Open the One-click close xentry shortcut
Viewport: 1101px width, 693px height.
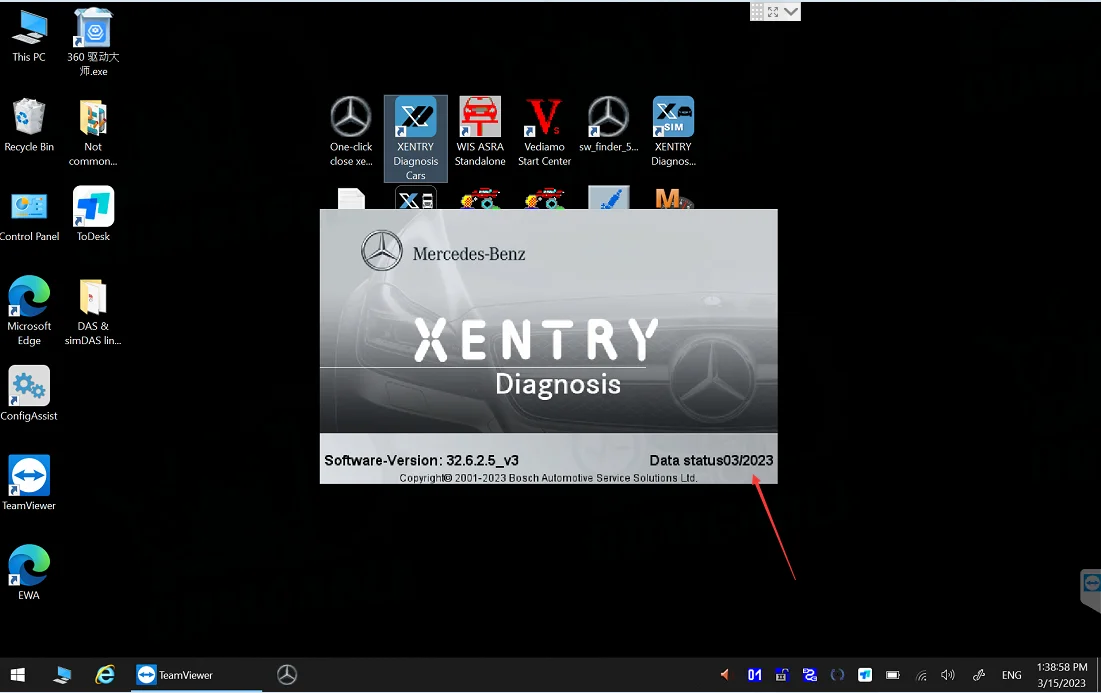(351, 120)
